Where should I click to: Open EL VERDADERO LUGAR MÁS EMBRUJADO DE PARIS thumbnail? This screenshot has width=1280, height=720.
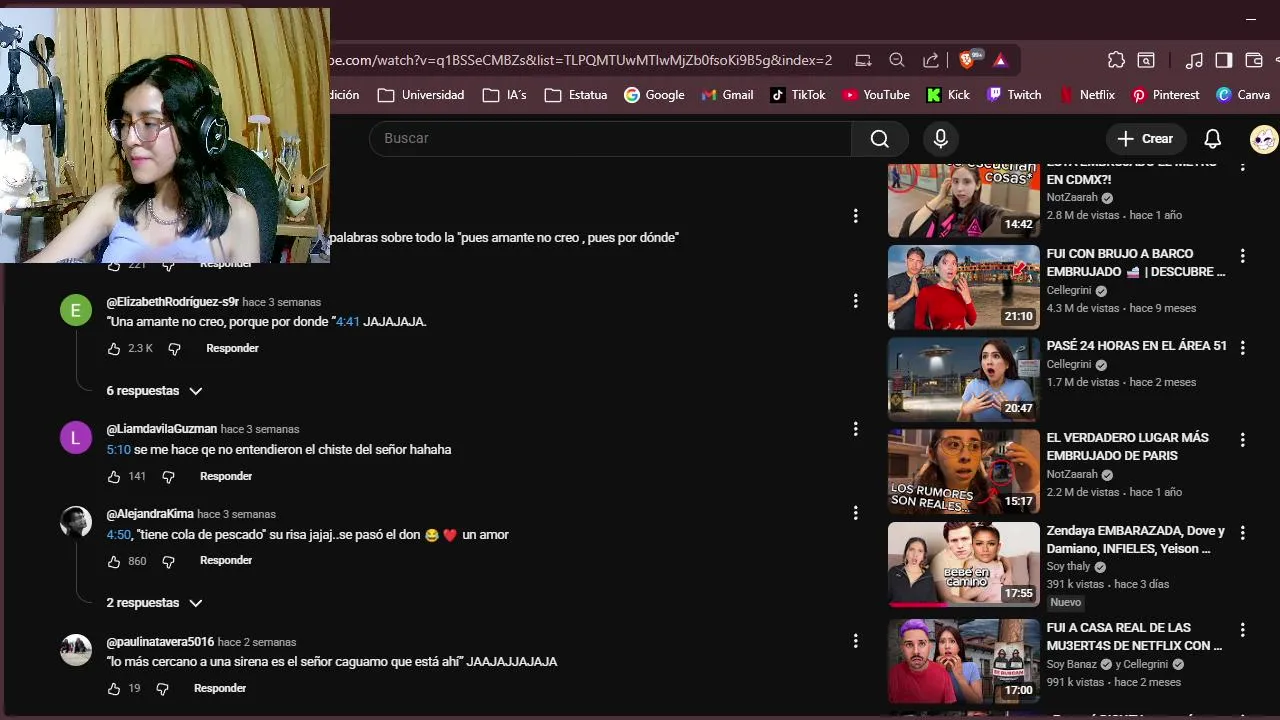pos(964,471)
